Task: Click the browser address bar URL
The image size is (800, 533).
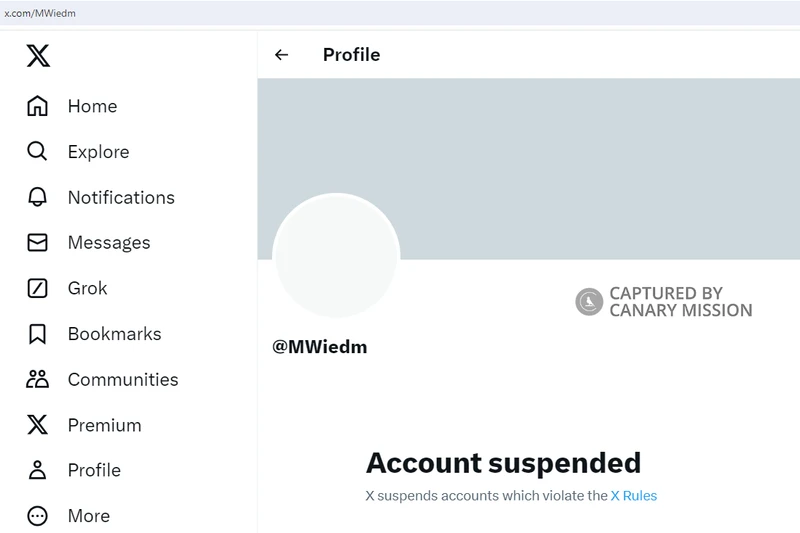Action: (40, 13)
